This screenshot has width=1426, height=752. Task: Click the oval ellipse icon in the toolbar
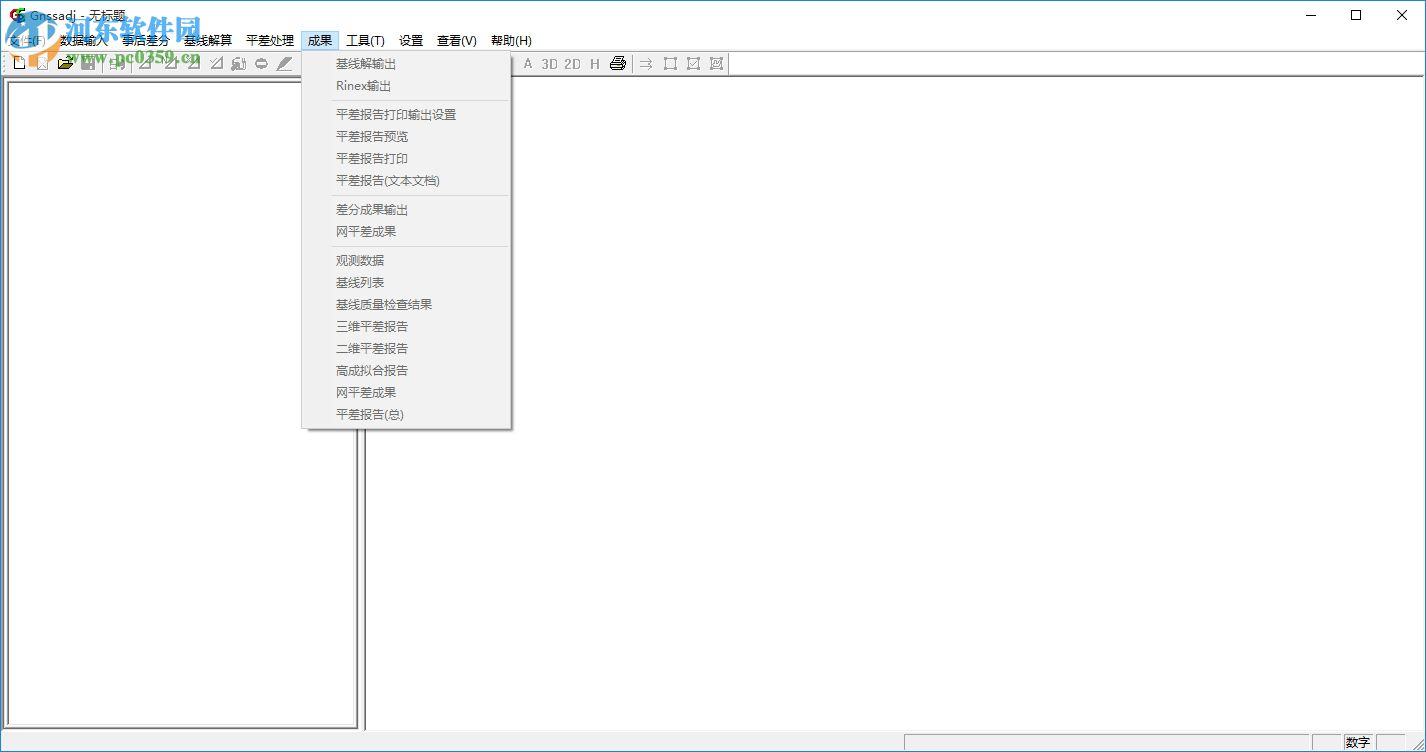pos(261,64)
